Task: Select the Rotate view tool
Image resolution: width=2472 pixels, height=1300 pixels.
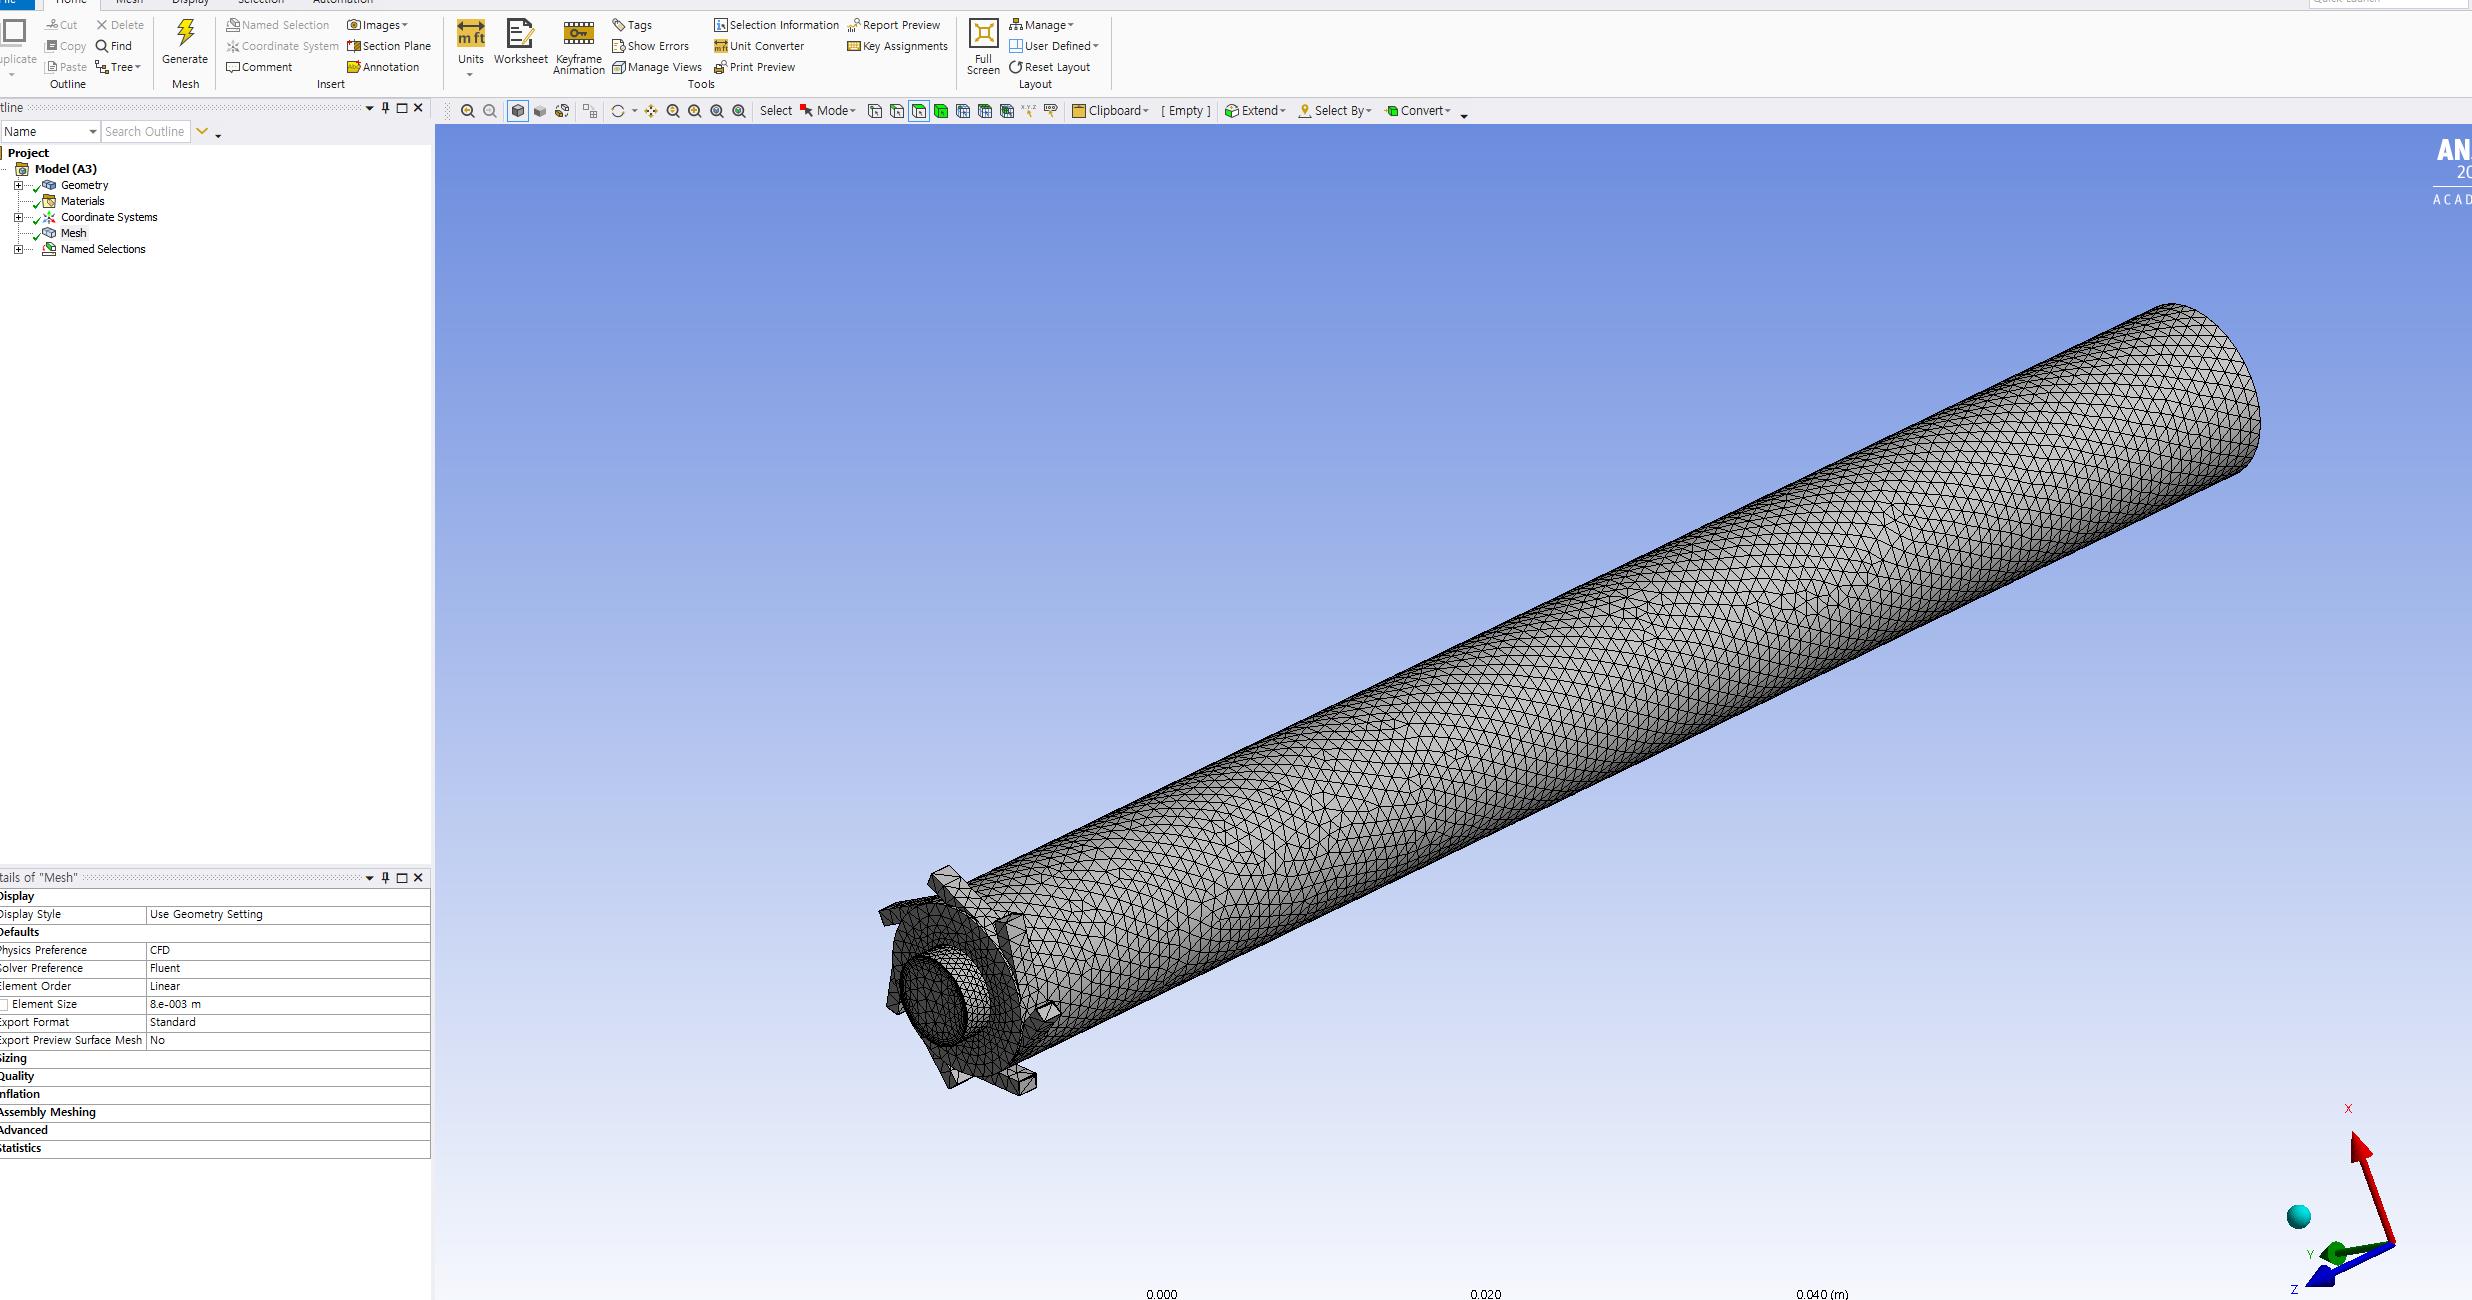Action: coord(617,111)
